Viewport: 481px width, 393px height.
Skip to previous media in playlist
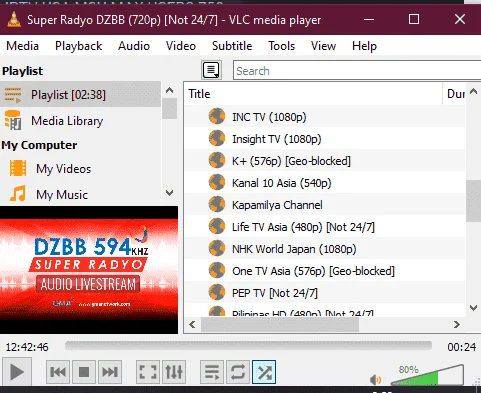pyautogui.click(x=58, y=372)
